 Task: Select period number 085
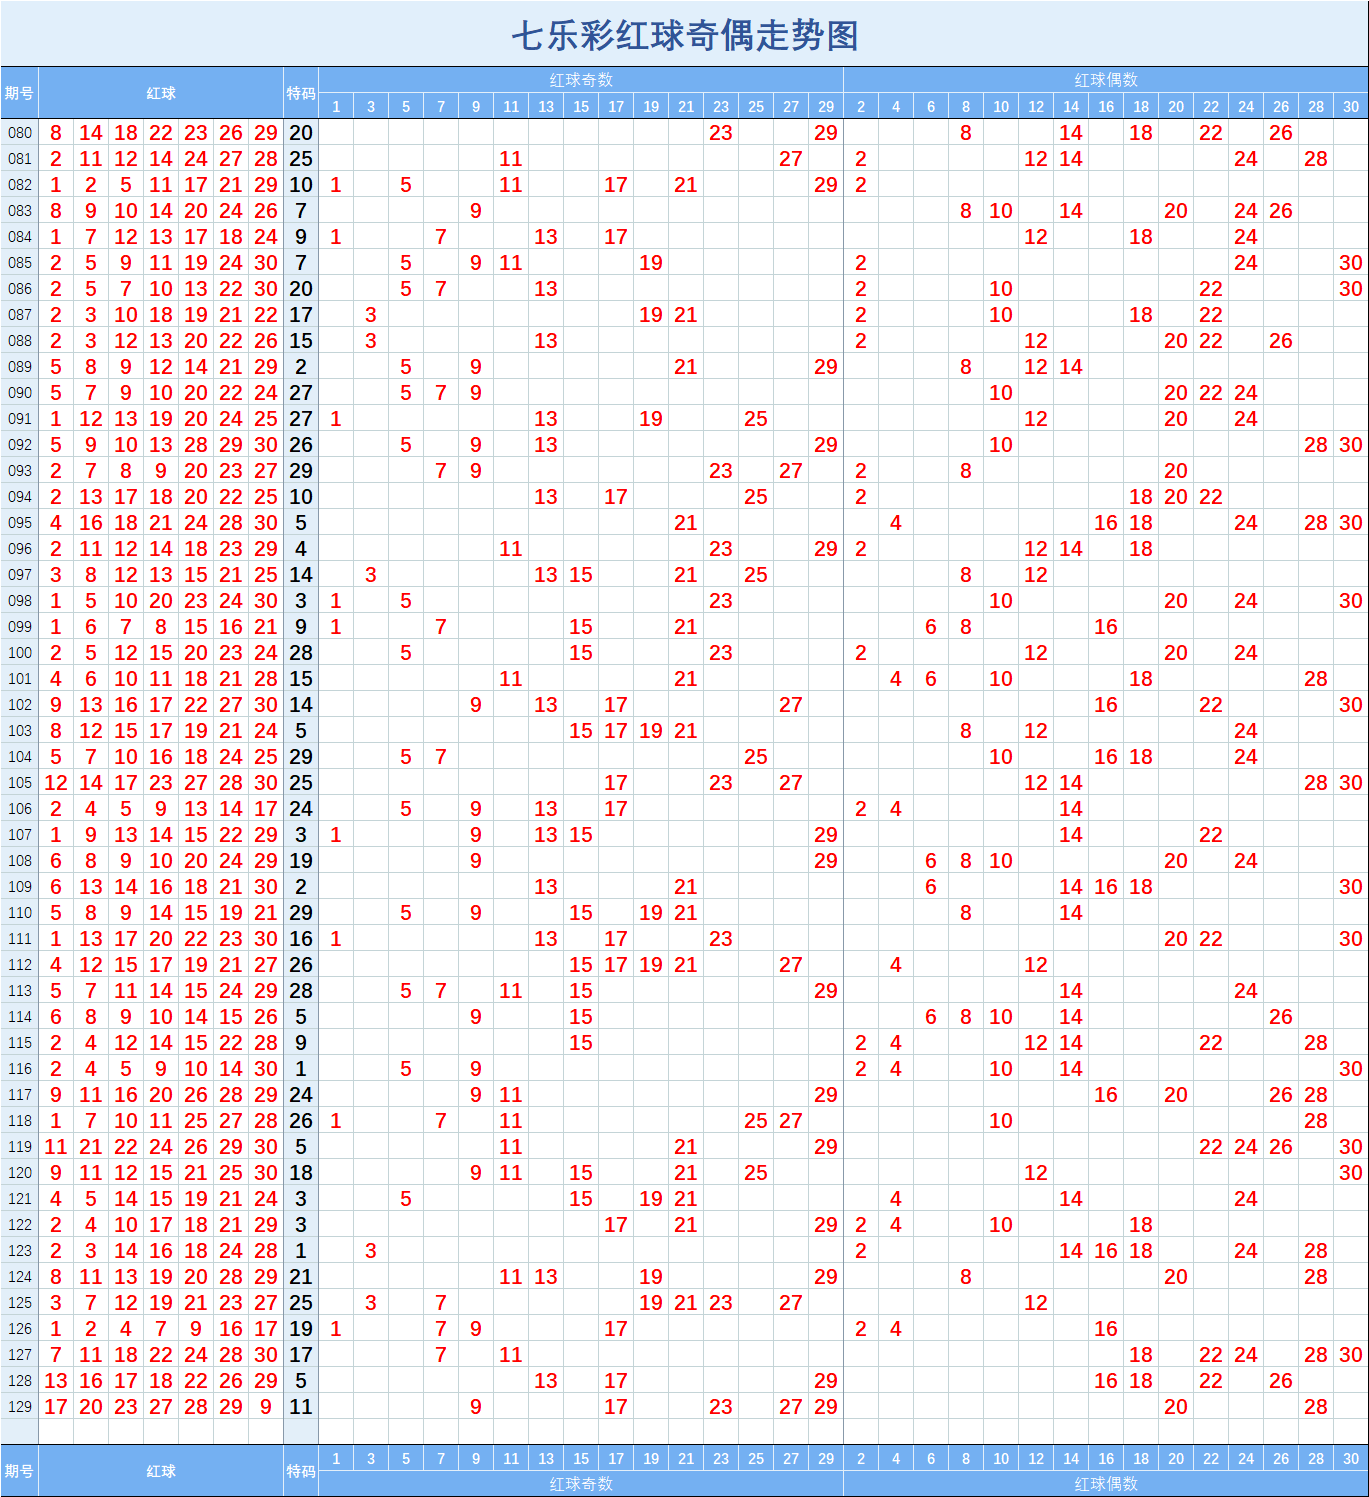(x=20, y=263)
